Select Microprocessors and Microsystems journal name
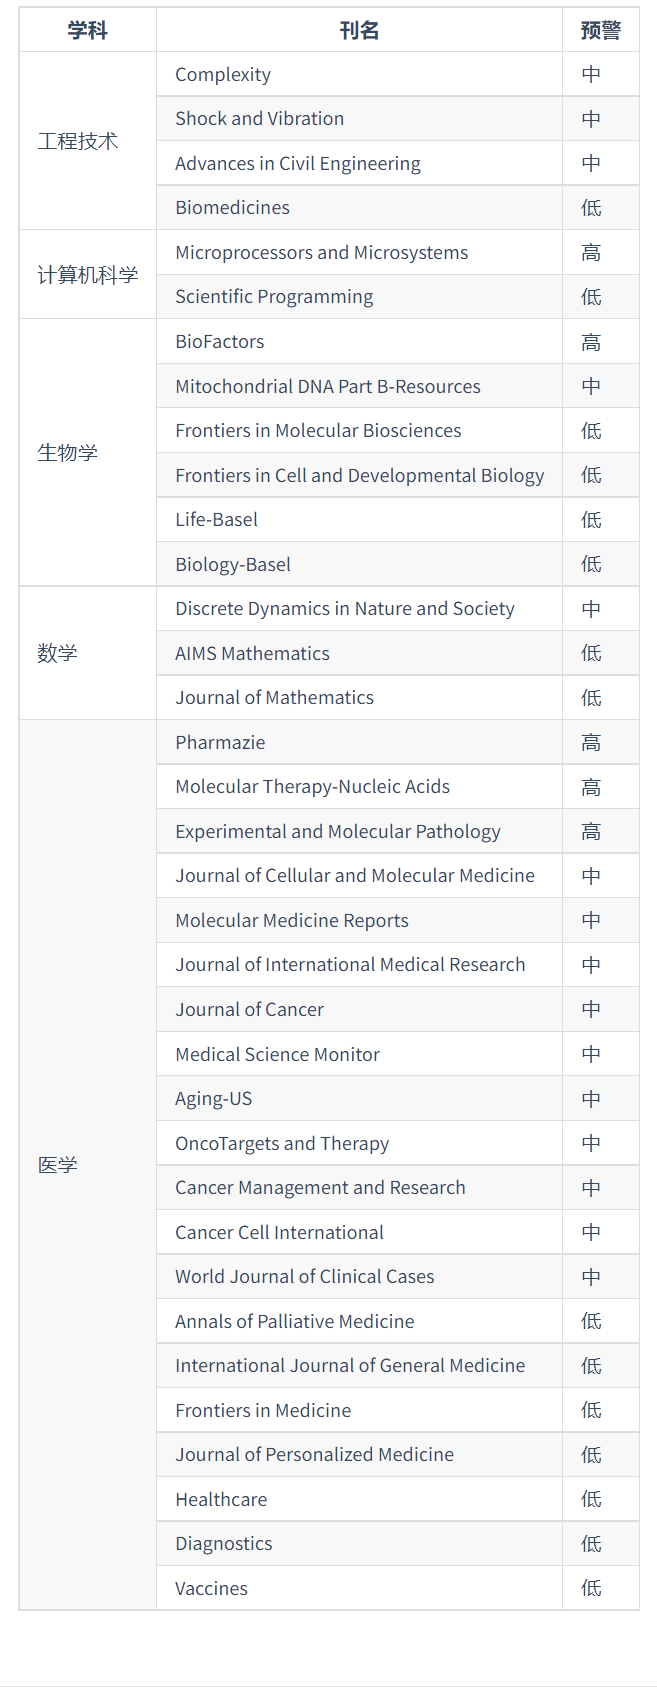 (x=322, y=253)
